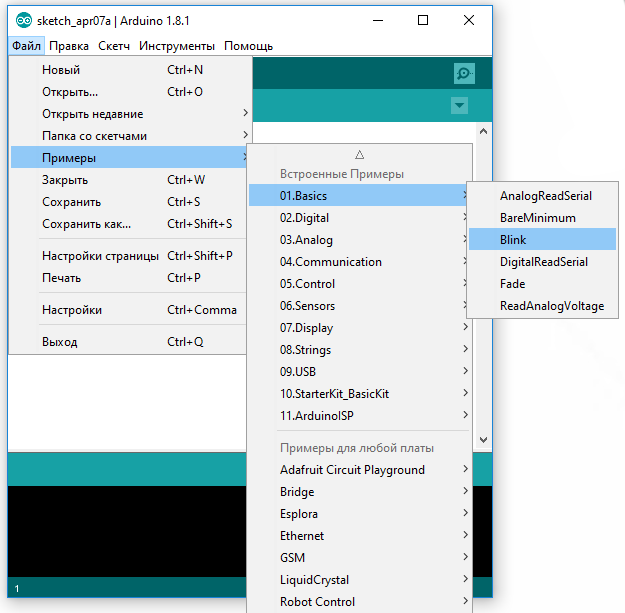The image size is (625, 613).
Task: Choose Новый from the File menu
Action: pos(128,70)
